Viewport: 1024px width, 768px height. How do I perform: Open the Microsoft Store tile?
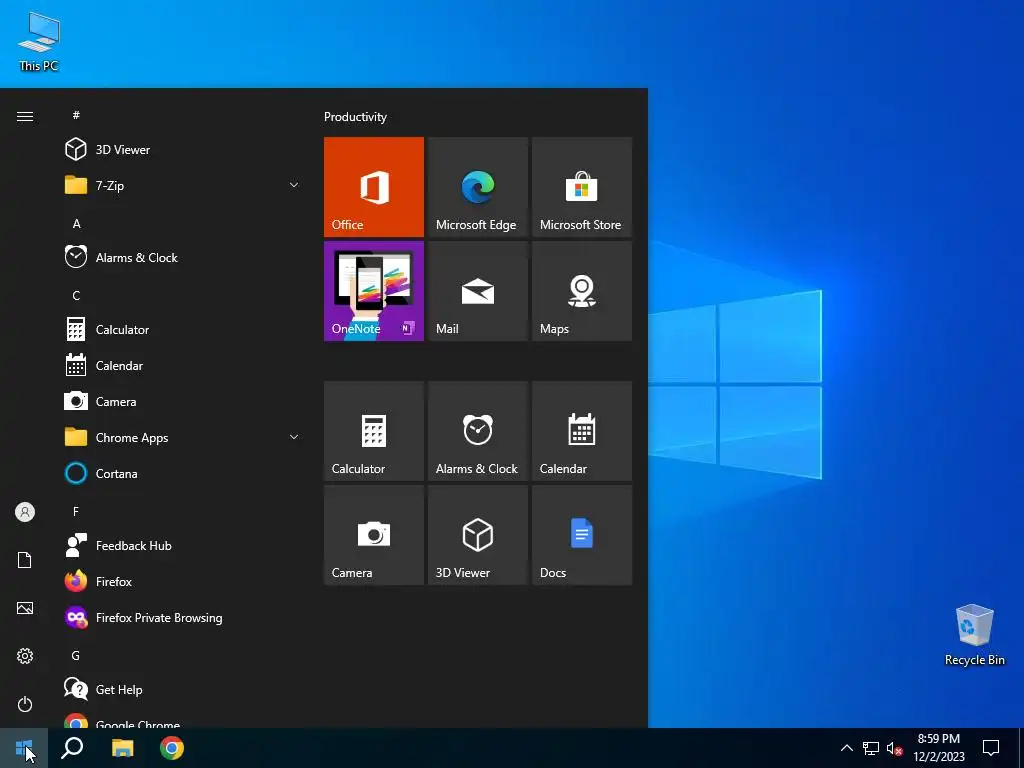[x=582, y=187]
